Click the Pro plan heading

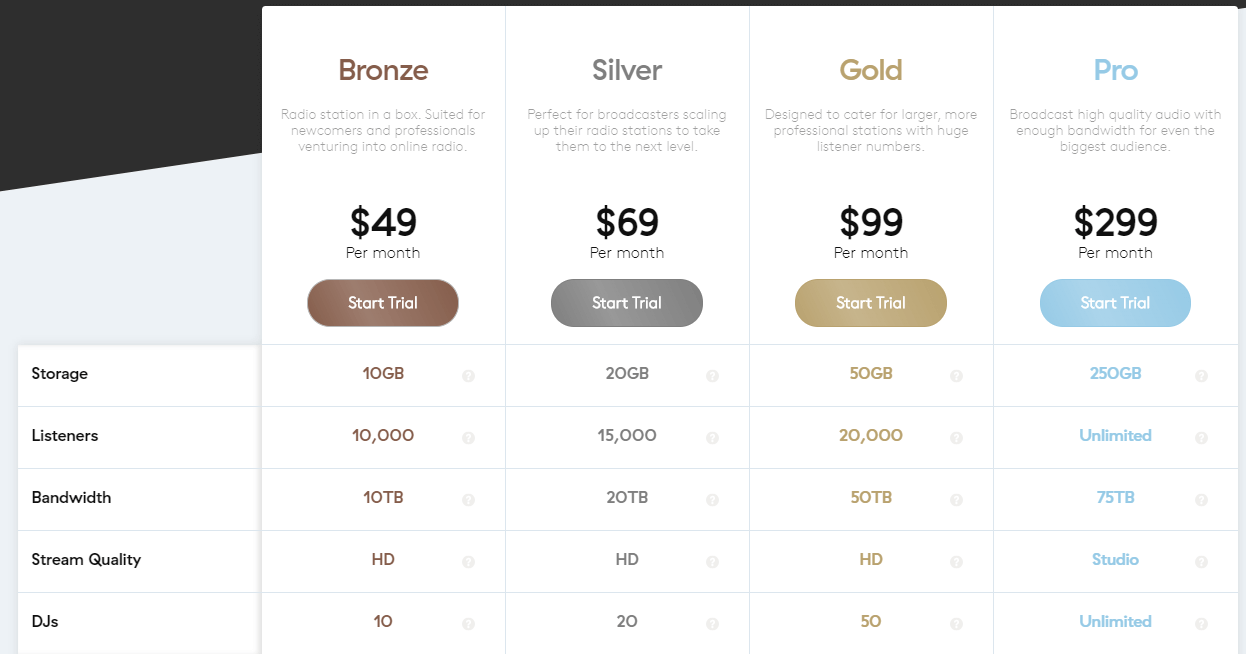tap(1115, 70)
